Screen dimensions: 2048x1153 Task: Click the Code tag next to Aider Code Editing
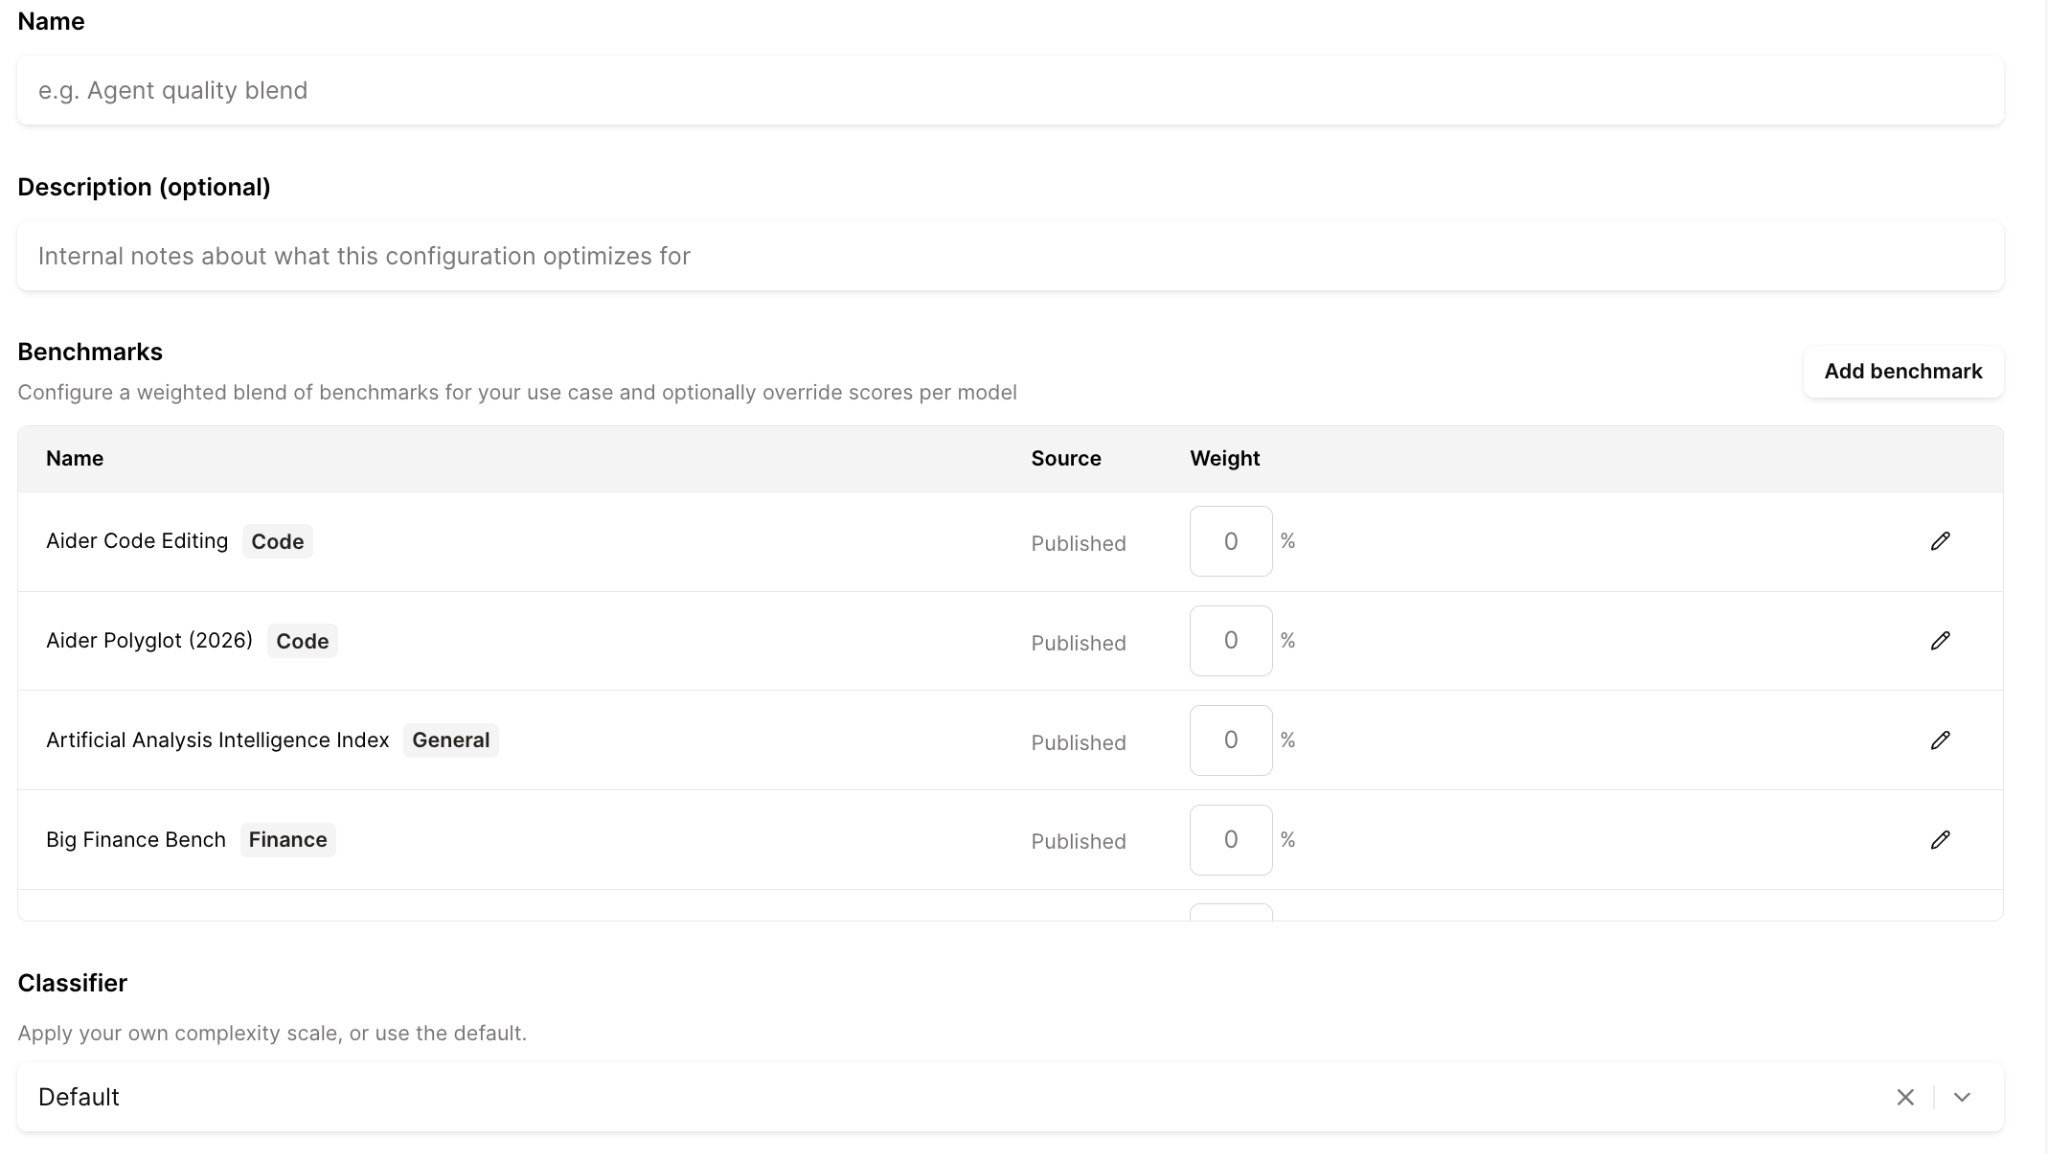(x=277, y=541)
